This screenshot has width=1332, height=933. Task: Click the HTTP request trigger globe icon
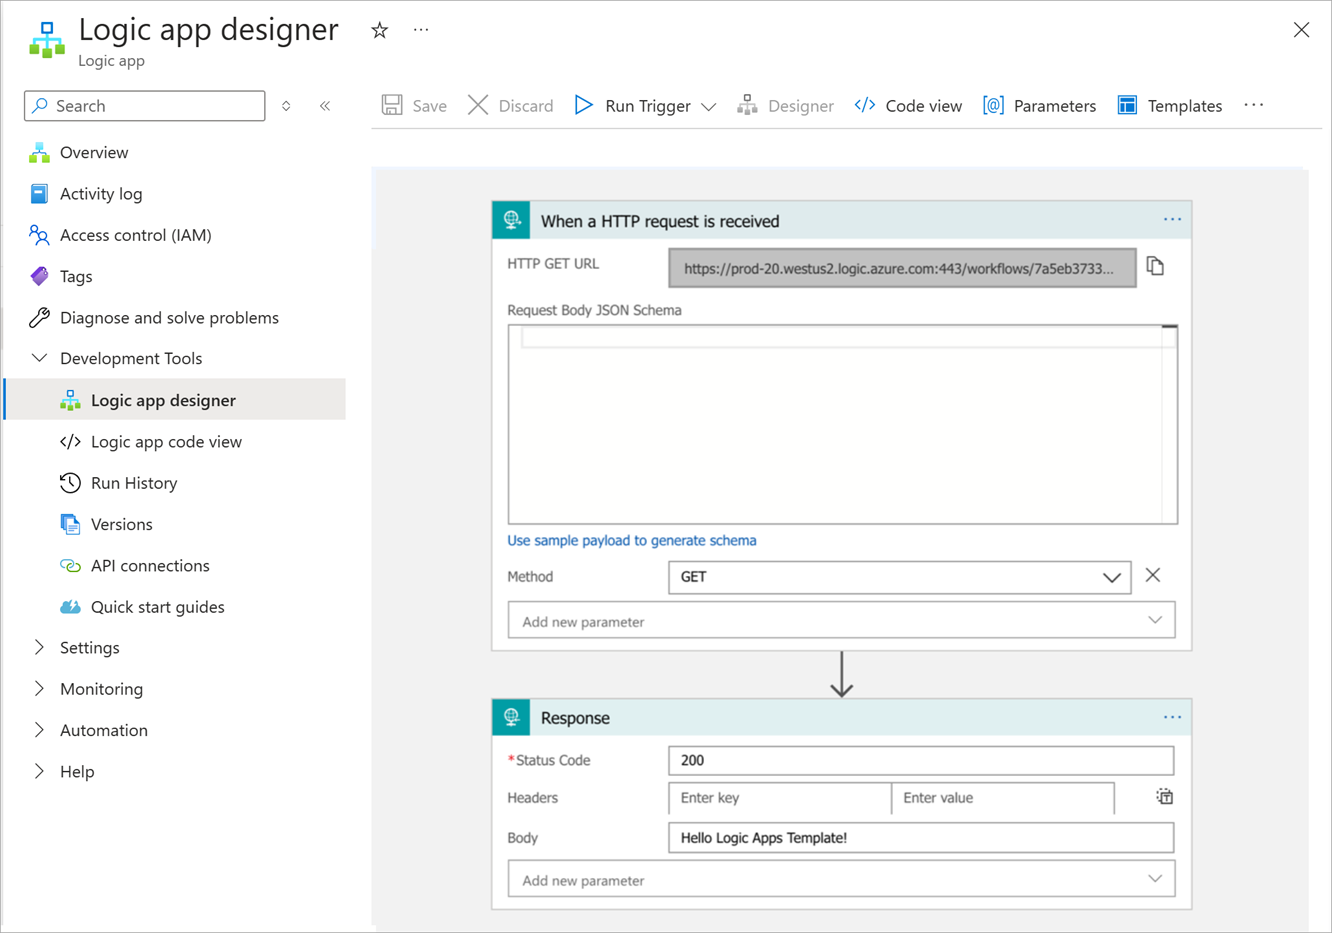(x=511, y=220)
